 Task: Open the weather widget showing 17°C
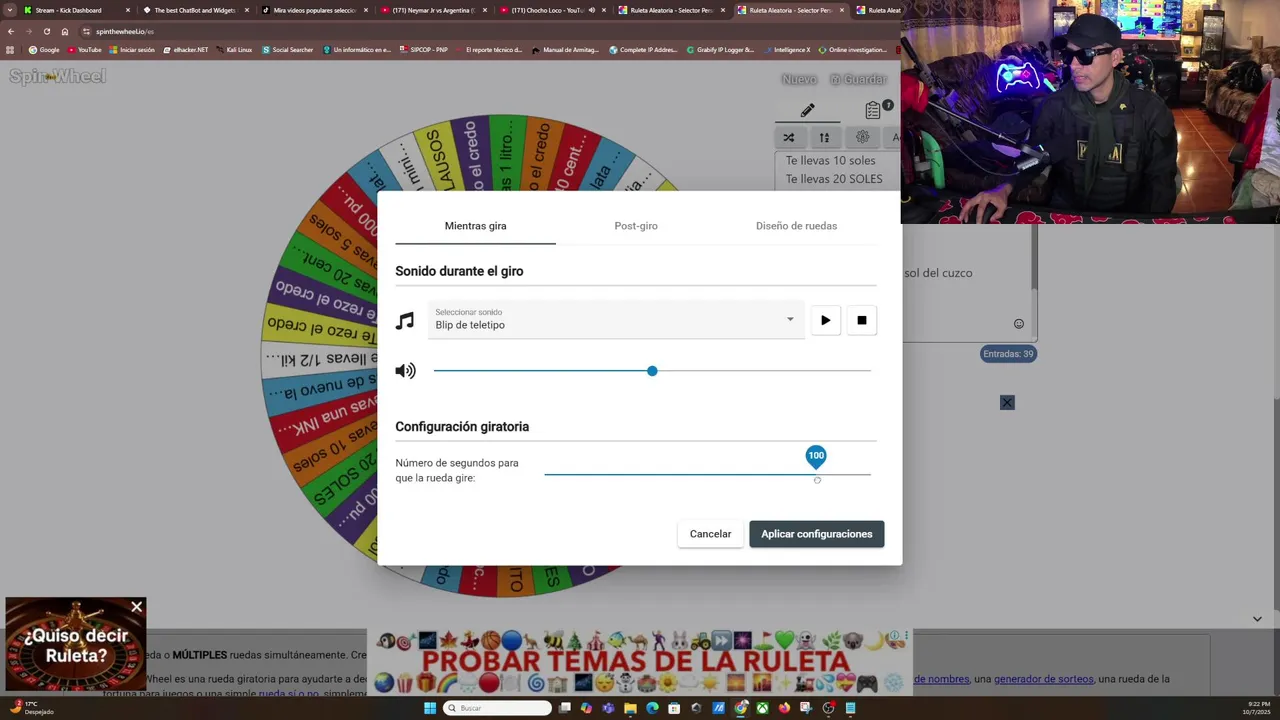click(30, 707)
